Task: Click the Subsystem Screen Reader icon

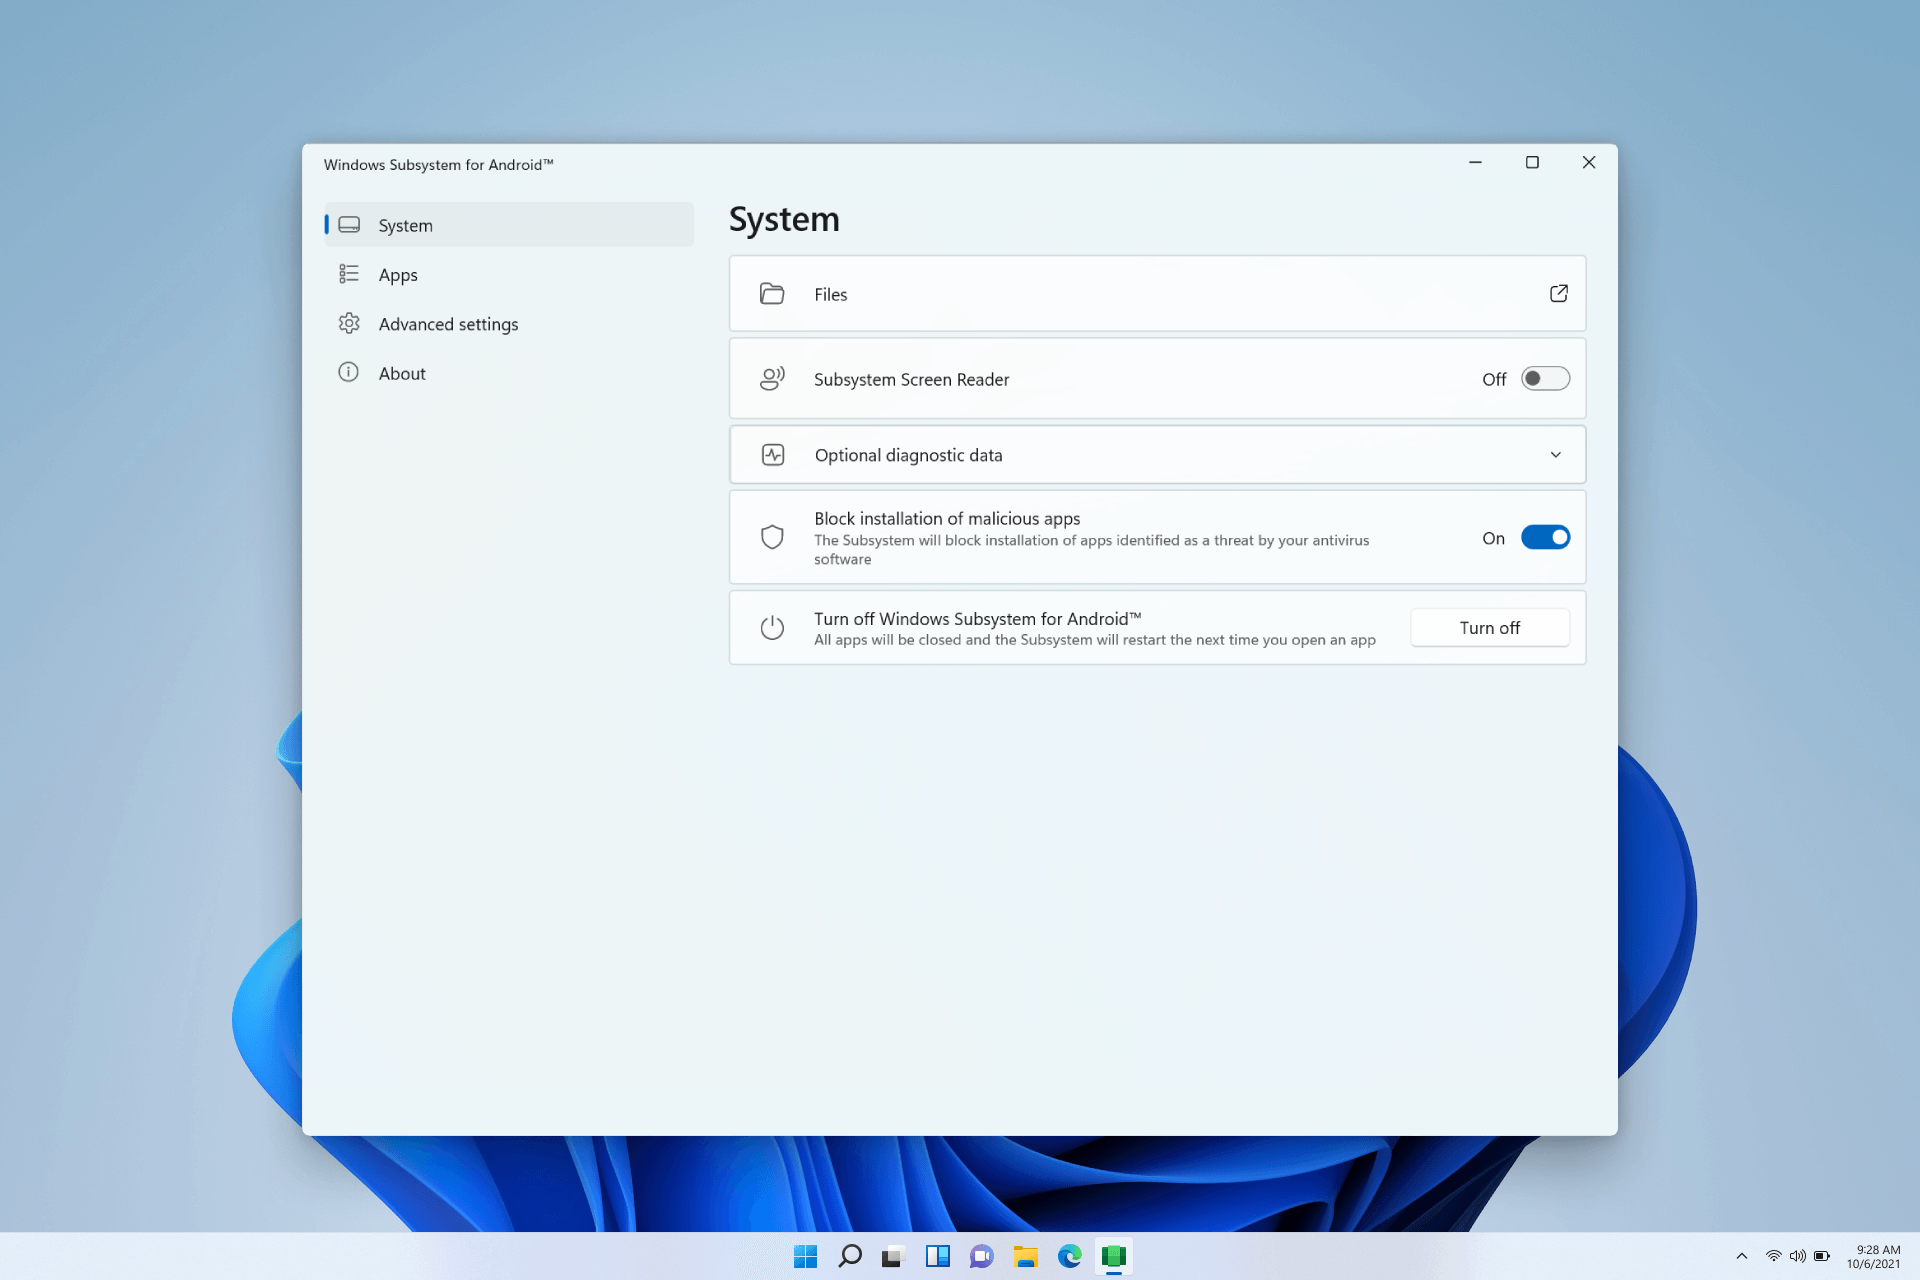Action: pos(771,377)
